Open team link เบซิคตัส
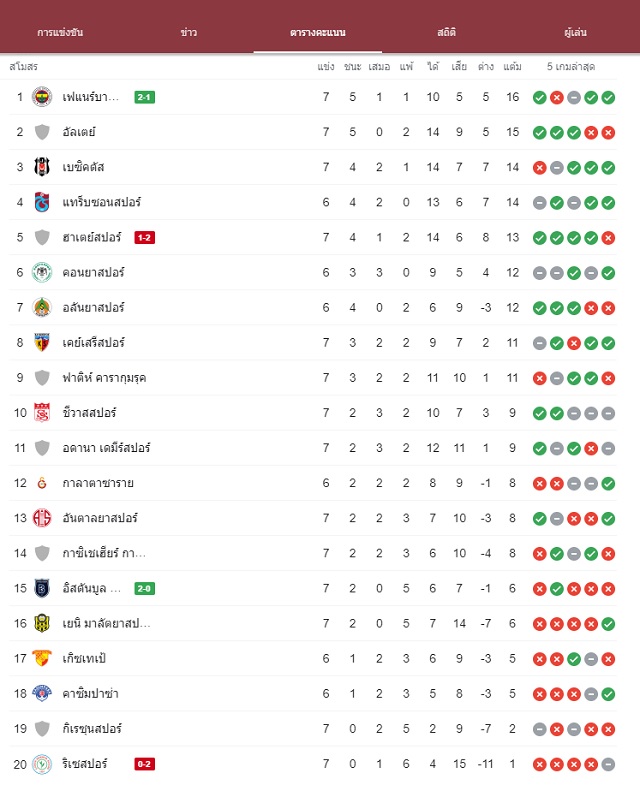This screenshot has height=785, width=640. [83, 167]
